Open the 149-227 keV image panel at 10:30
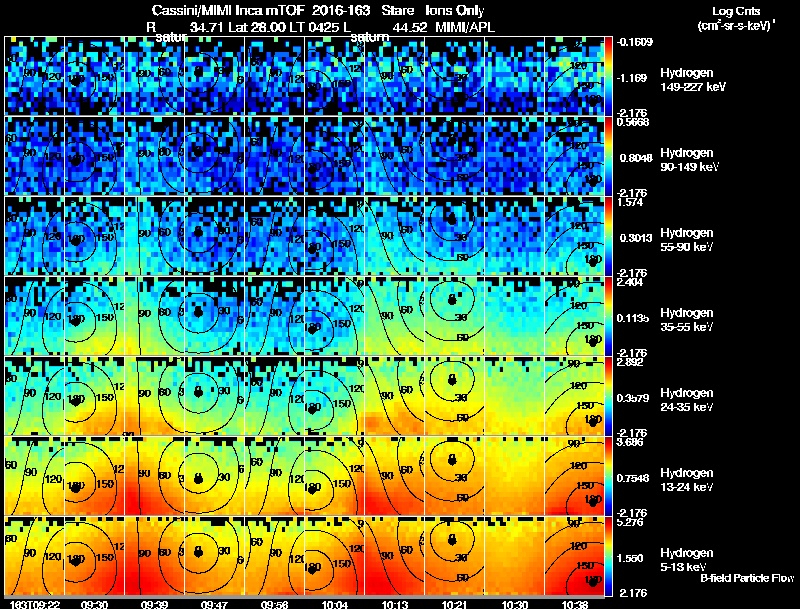This screenshot has width=800, height=609. 514,76
